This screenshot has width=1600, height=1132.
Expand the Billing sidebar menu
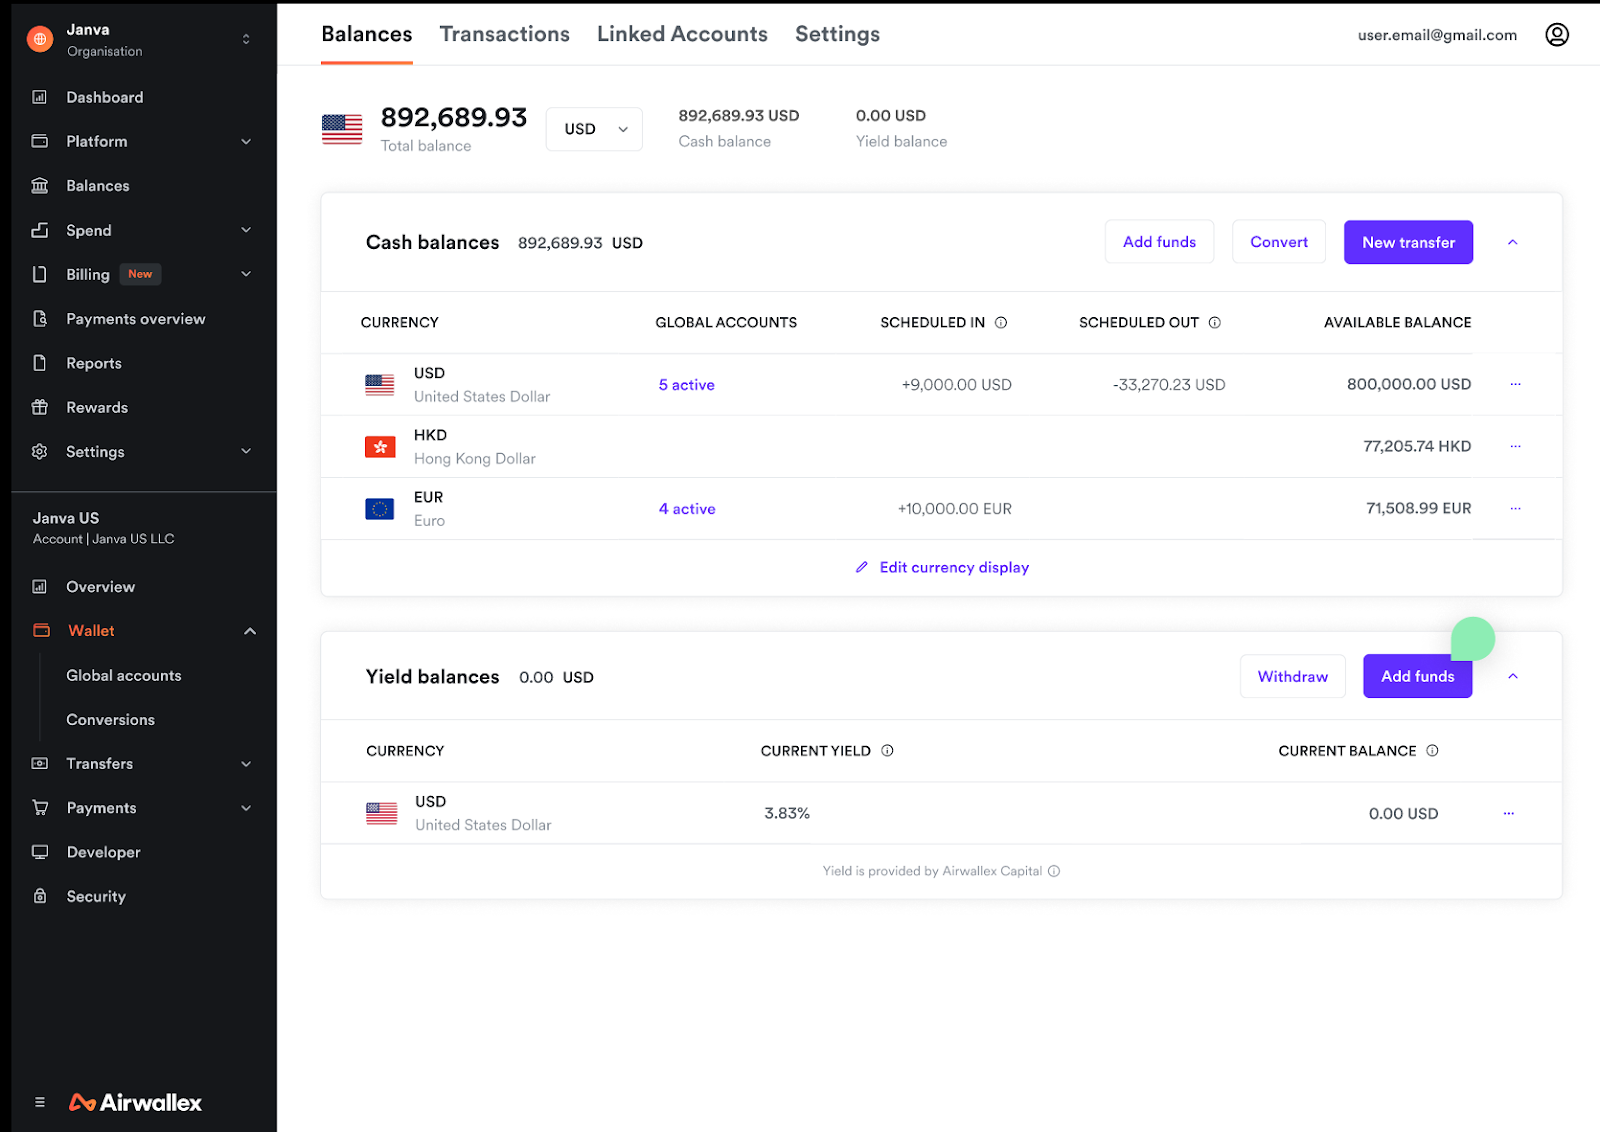coord(246,274)
